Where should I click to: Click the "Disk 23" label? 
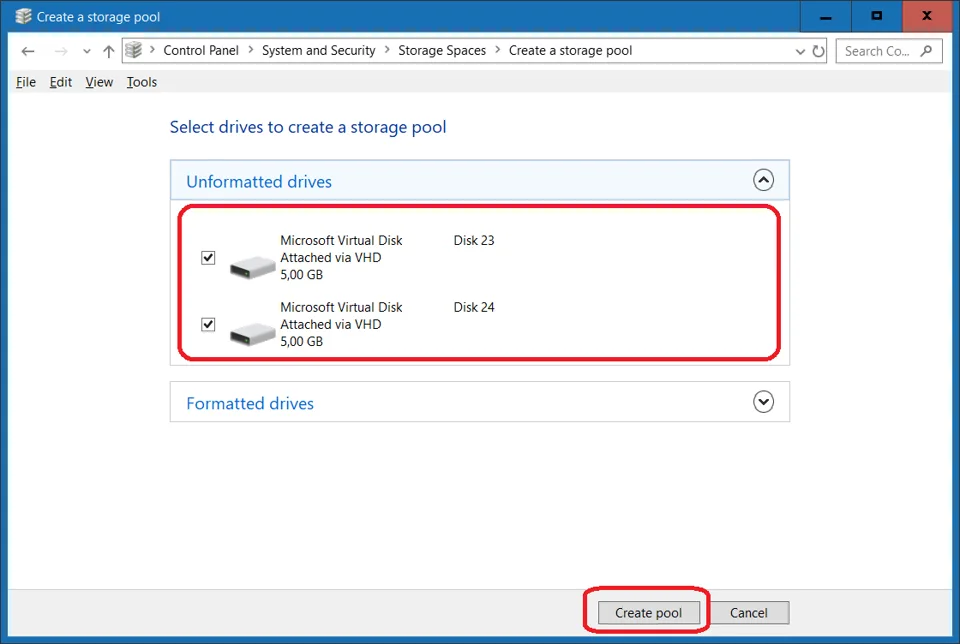tap(474, 241)
